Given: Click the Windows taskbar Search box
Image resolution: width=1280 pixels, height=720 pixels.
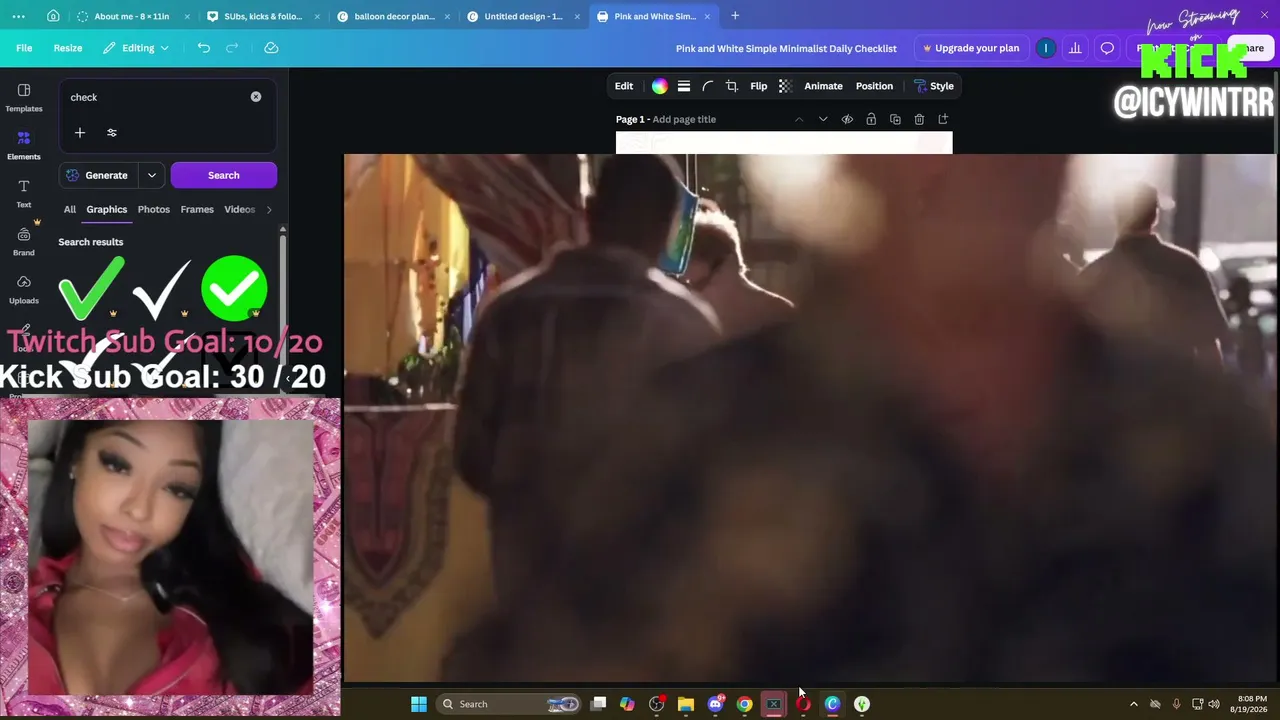Looking at the screenshot, I should point(510,704).
